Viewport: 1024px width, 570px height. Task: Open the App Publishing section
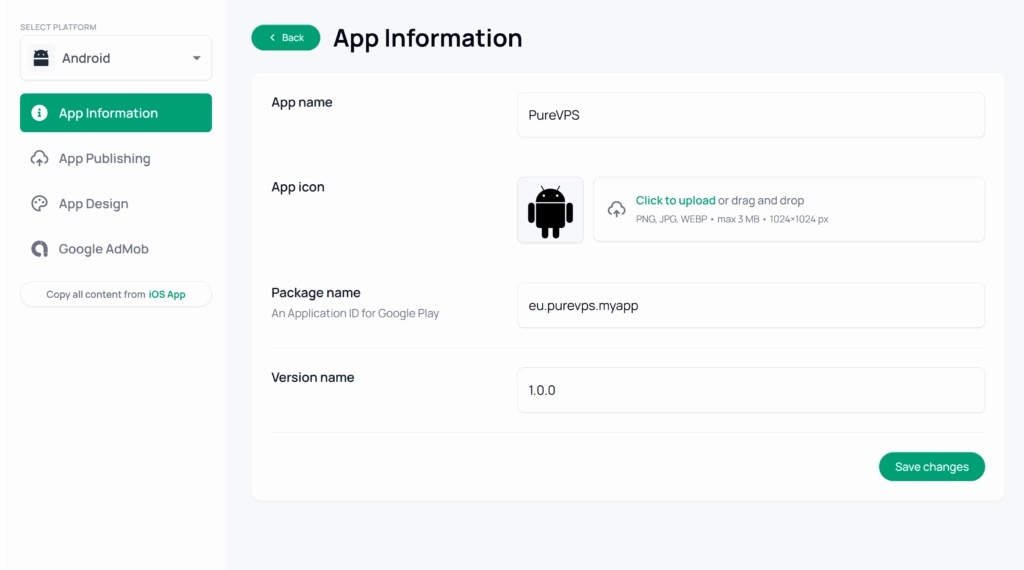(104, 158)
